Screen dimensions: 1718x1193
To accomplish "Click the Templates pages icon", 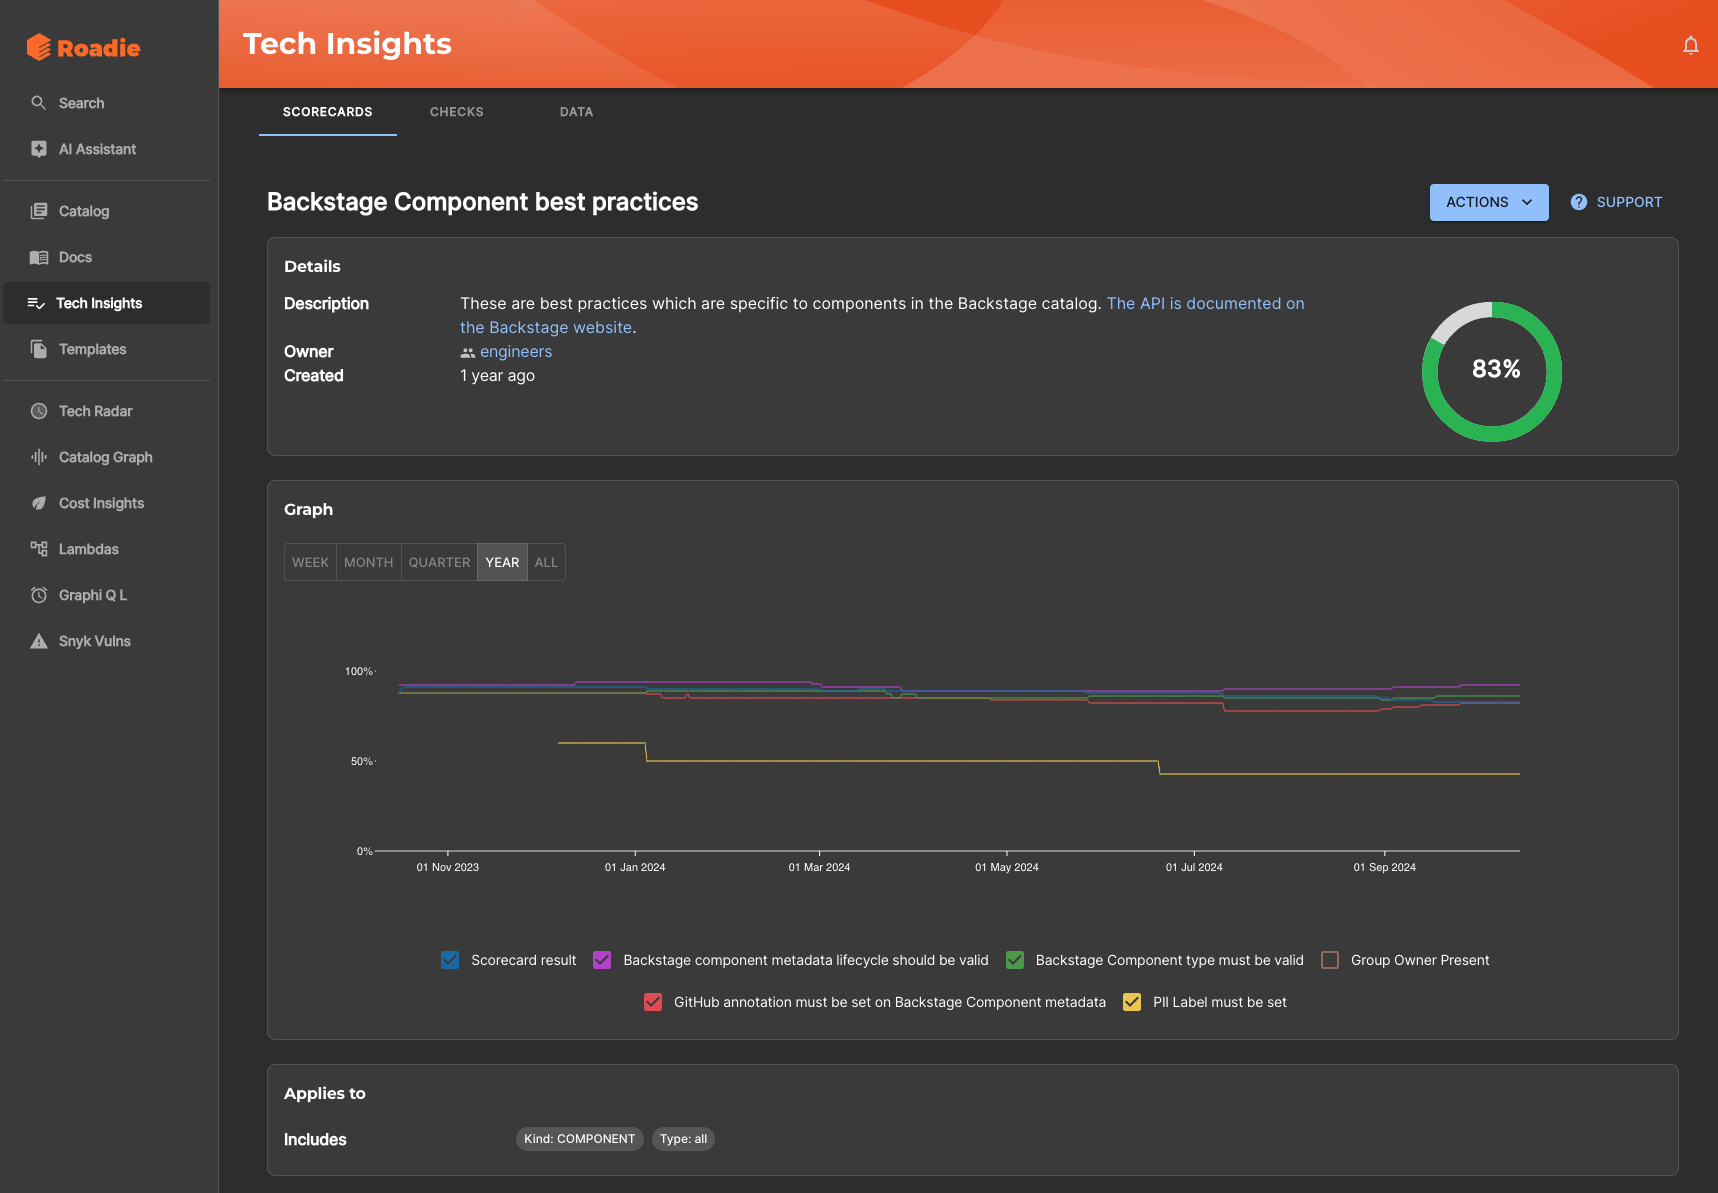I will [x=39, y=349].
